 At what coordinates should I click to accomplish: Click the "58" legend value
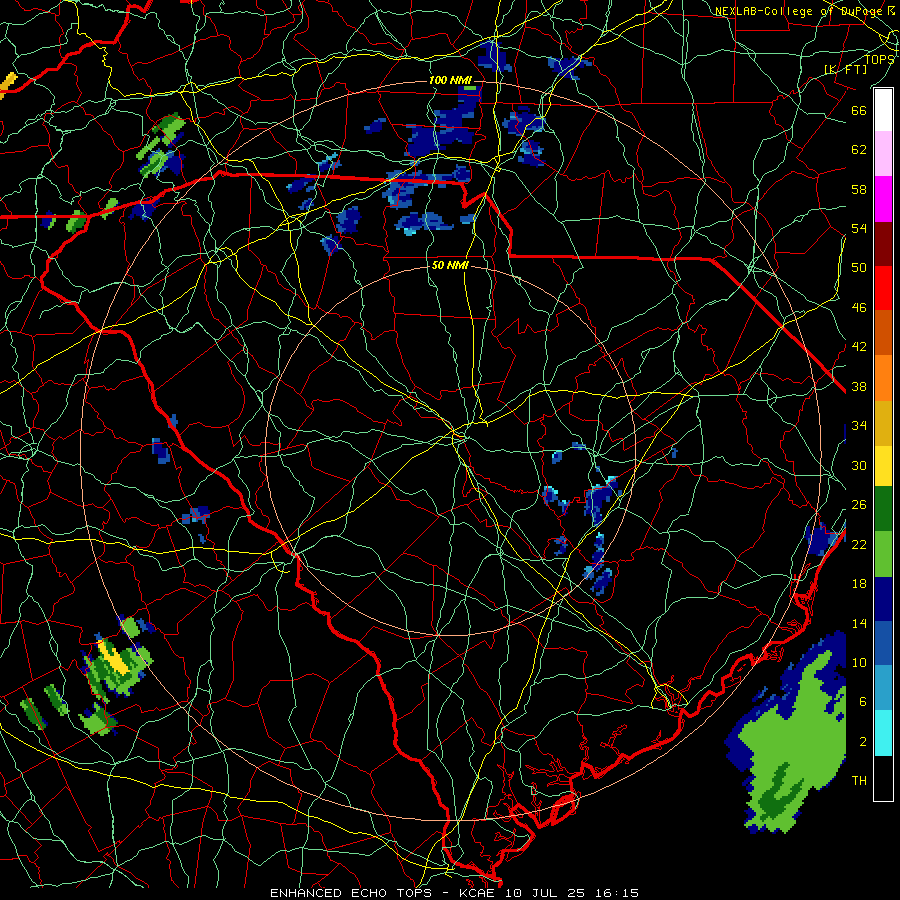859,189
